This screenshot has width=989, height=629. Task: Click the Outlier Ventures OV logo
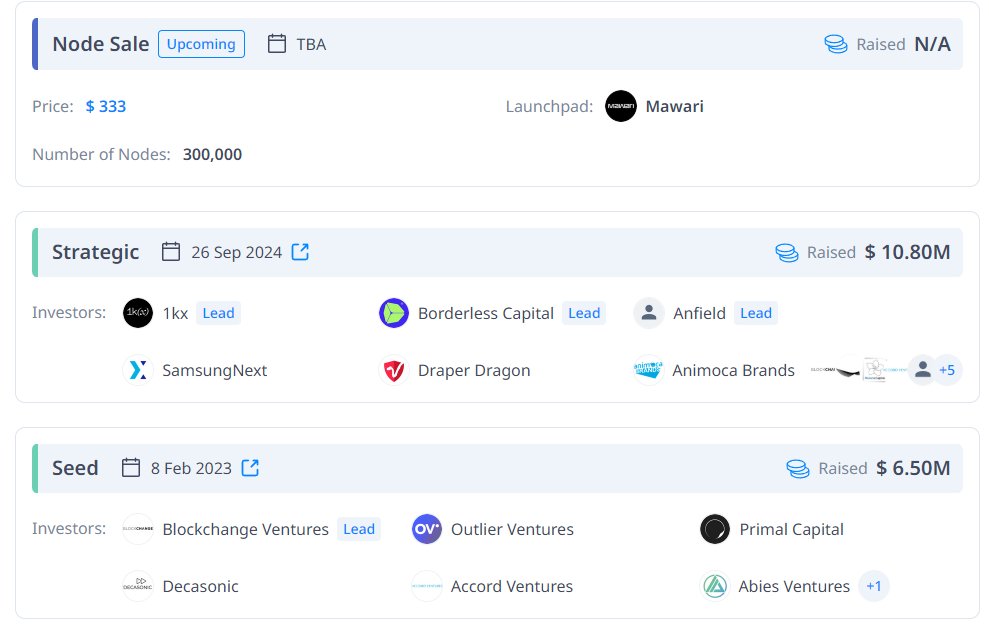pos(426,529)
